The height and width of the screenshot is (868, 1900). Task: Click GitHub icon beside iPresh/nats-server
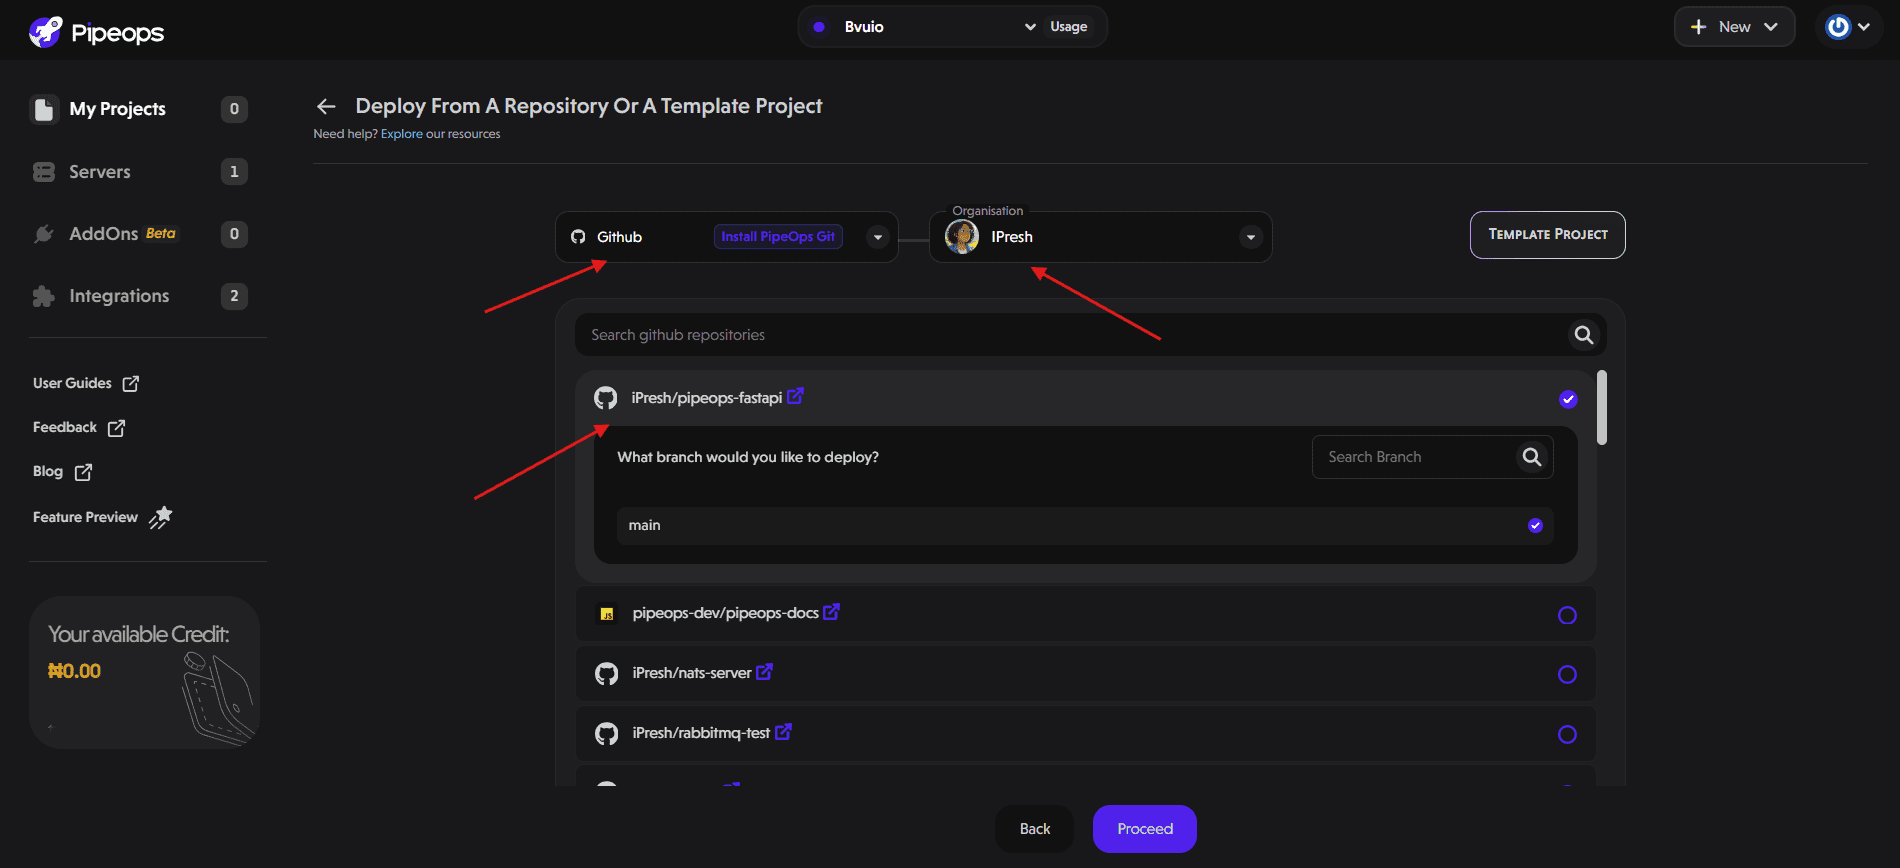point(606,674)
